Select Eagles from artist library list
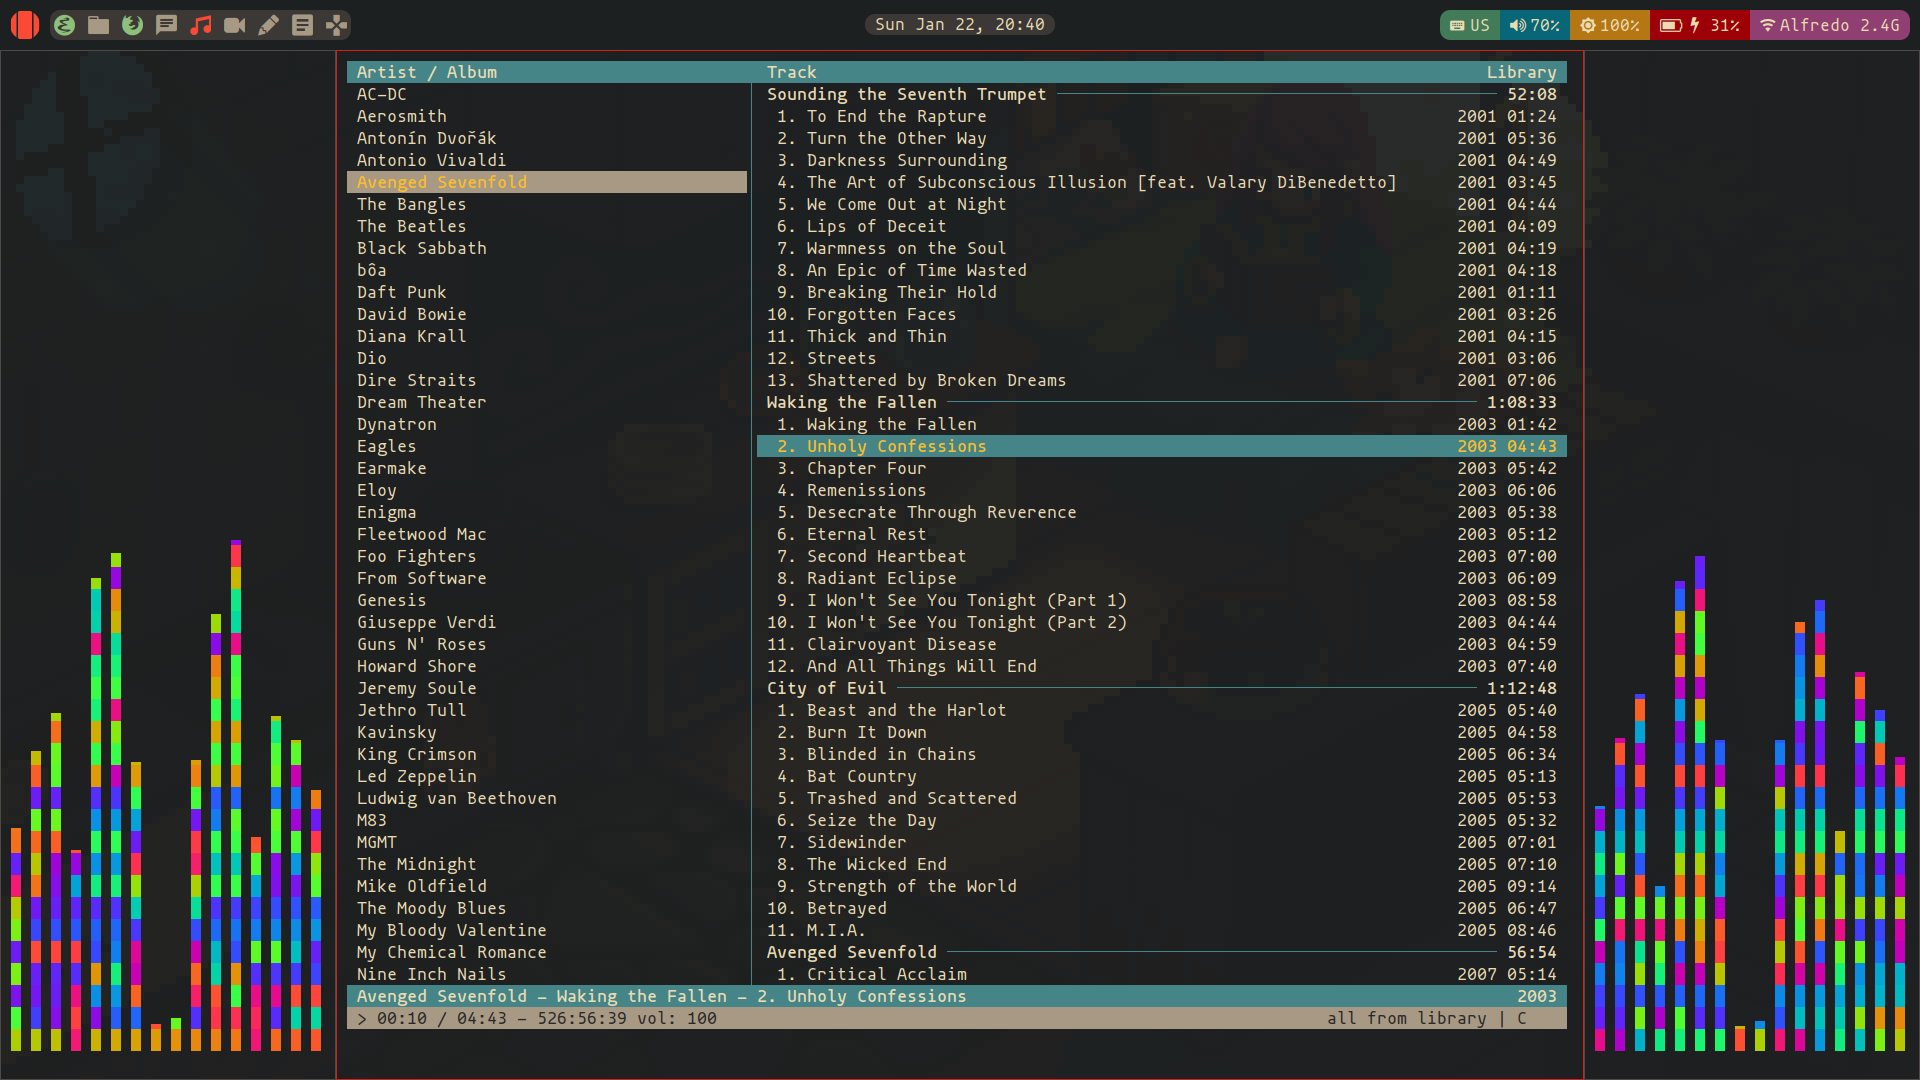 386,446
